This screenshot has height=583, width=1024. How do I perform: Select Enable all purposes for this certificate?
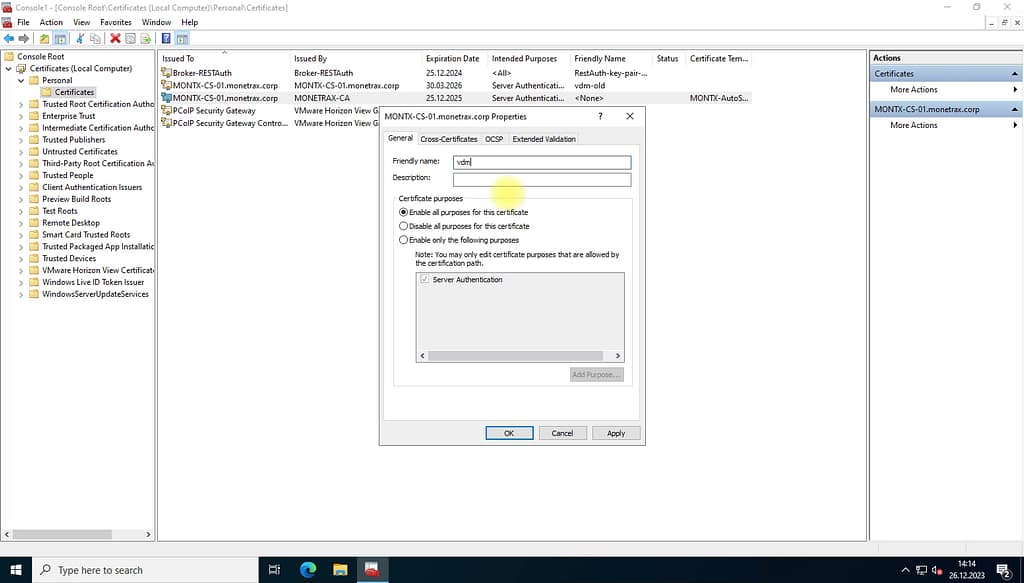(404, 212)
